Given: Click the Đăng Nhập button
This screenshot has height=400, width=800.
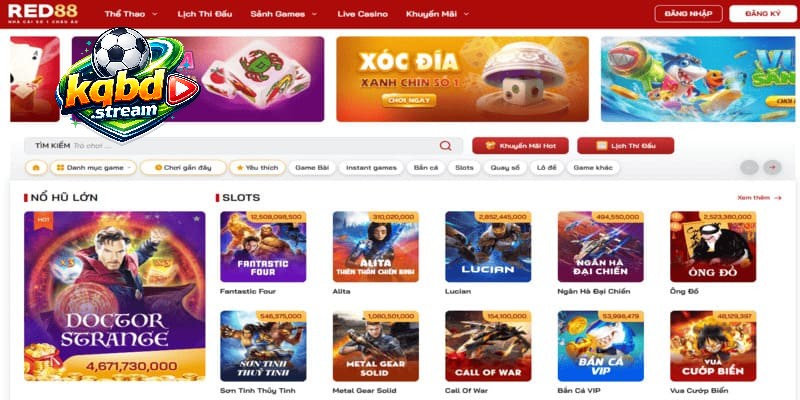Looking at the screenshot, I should click(688, 14).
